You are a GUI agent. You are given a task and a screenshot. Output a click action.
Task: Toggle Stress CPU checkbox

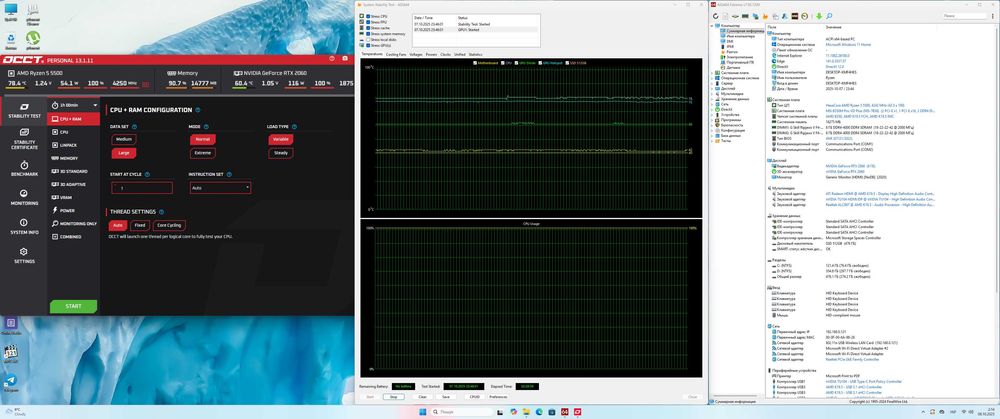click(x=367, y=16)
